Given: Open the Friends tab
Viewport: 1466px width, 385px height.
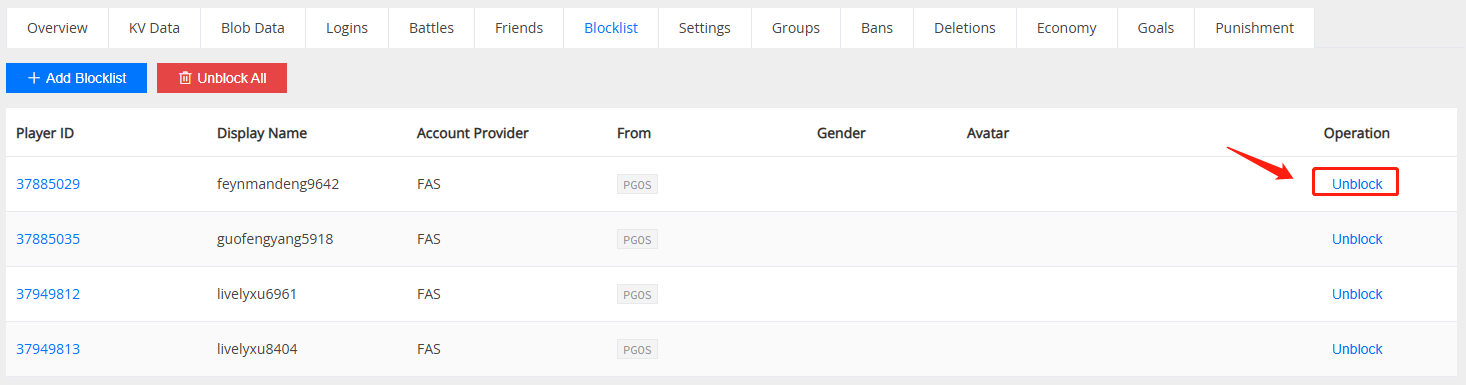Looking at the screenshot, I should pos(519,28).
